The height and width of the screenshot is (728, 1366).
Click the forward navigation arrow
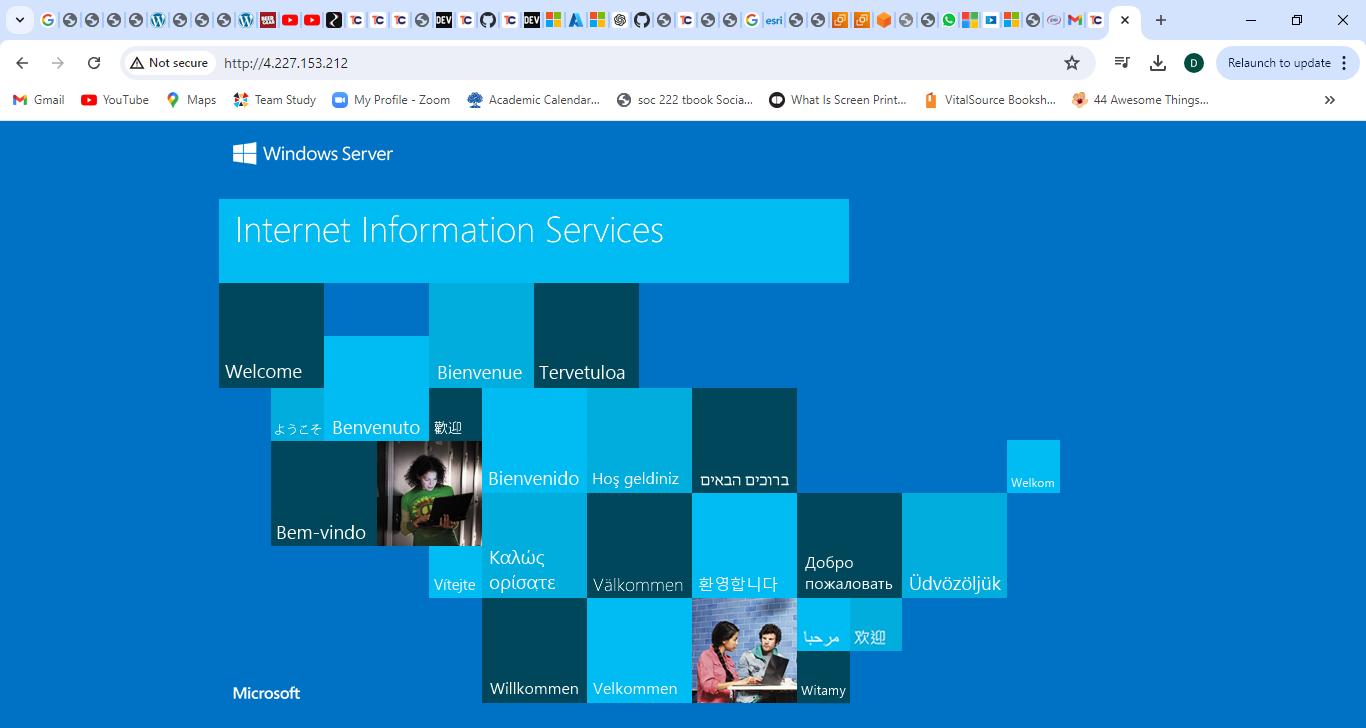tap(58, 63)
